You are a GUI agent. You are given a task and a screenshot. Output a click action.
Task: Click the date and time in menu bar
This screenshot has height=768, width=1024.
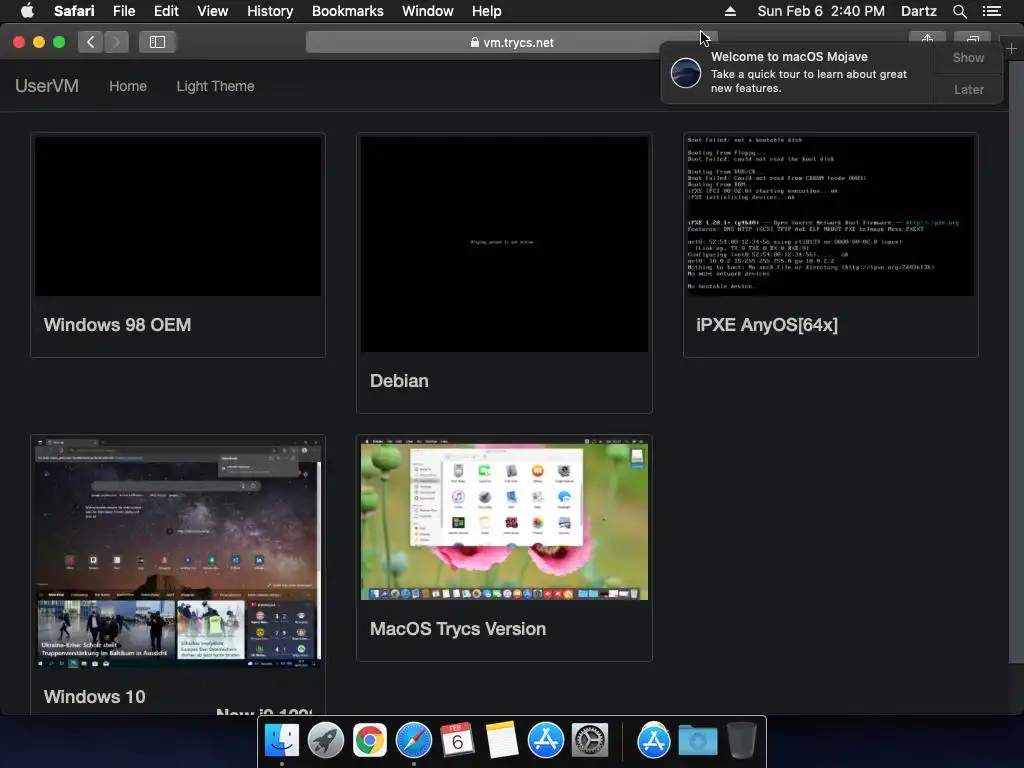click(x=821, y=11)
